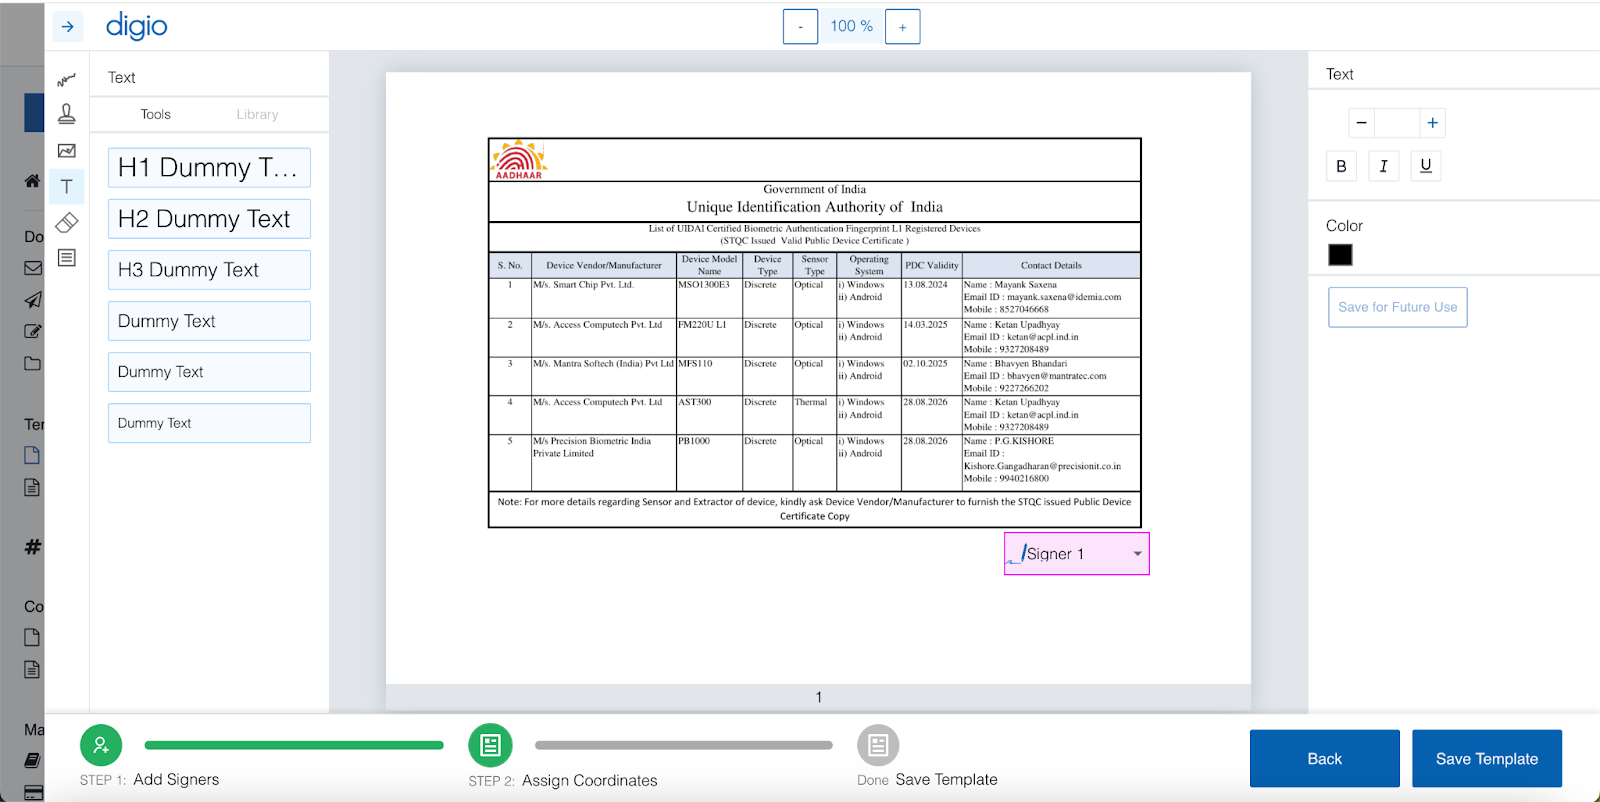
Task: Click the blue file icon in the background sidebar
Action: [32, 455]
